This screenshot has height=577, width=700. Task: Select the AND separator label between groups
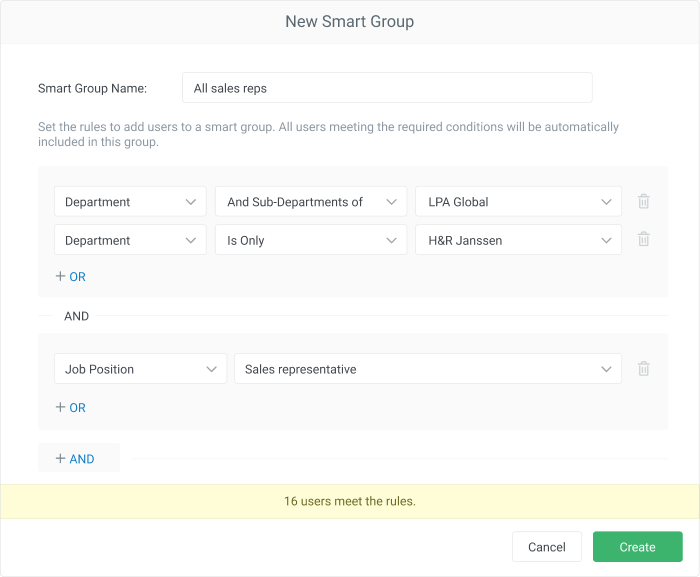pyautogui.click(x=76, y=316)
